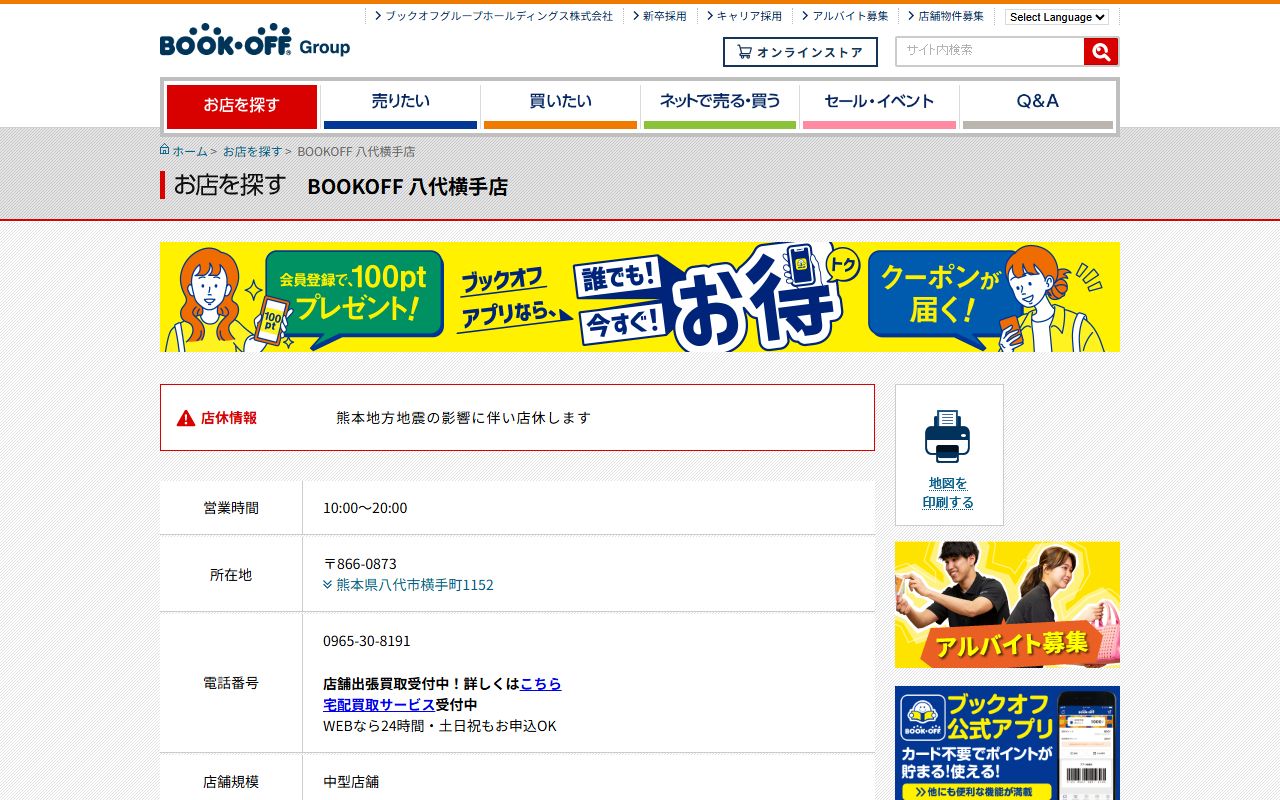Open the 宅配買取サービス link
The width and height of the screenshot is (1280, 800).
click(x=379, y=705)
